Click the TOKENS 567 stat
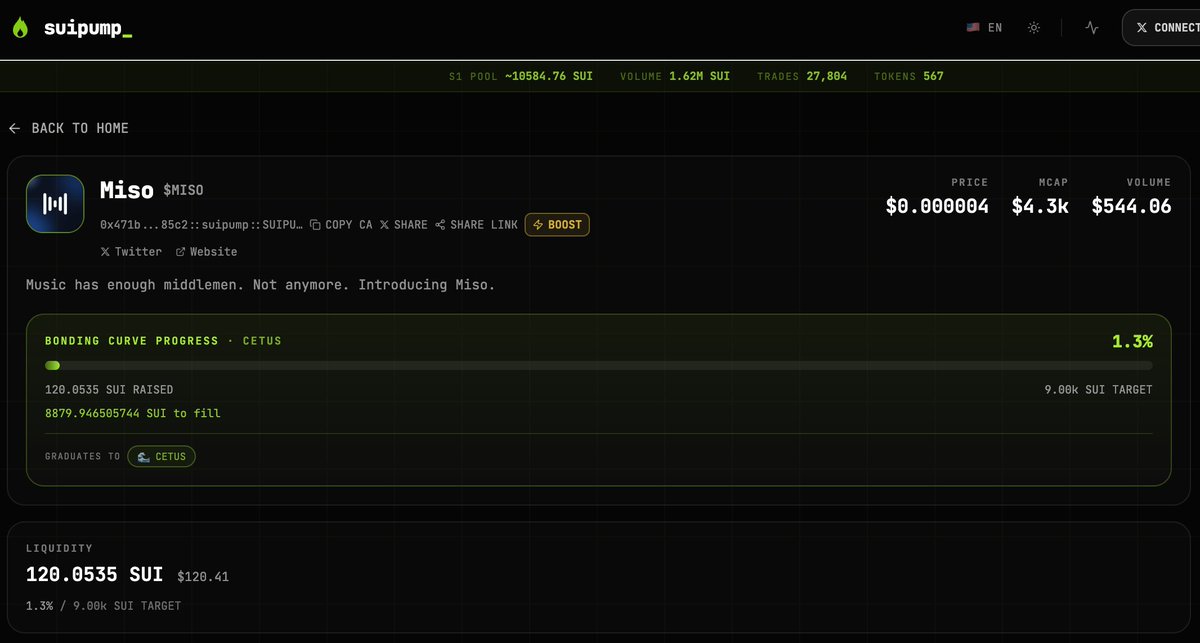Image resolution: width=1200 pixels, height=643 pixels. [909, 76]
